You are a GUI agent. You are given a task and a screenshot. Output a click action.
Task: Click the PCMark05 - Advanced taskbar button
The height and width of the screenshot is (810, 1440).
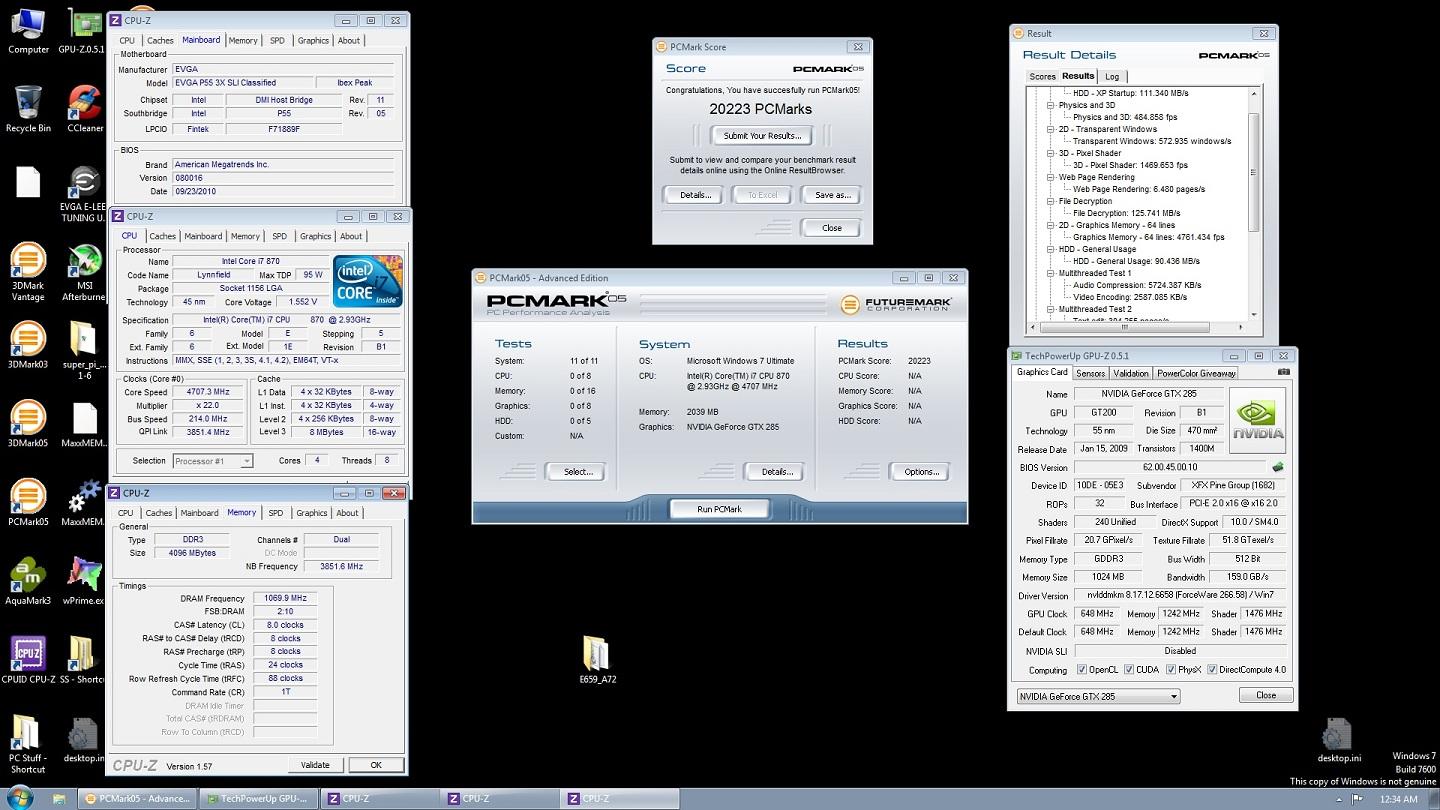tap(138, 799)
